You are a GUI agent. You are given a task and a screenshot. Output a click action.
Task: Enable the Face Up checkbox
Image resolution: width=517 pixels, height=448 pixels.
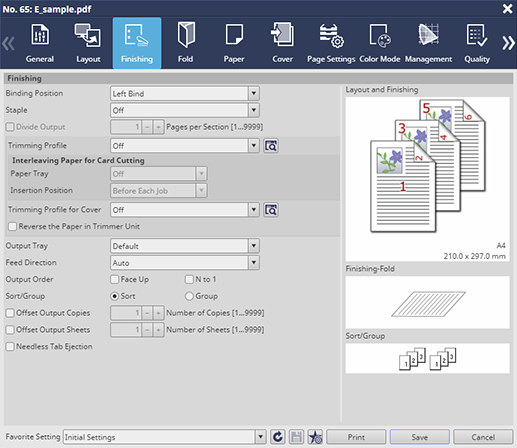[115, 279]
